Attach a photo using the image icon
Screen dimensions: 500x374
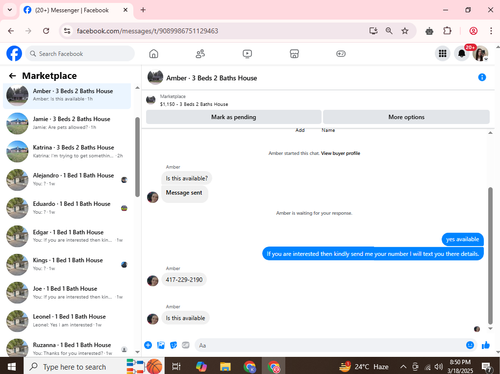point(161,345)
